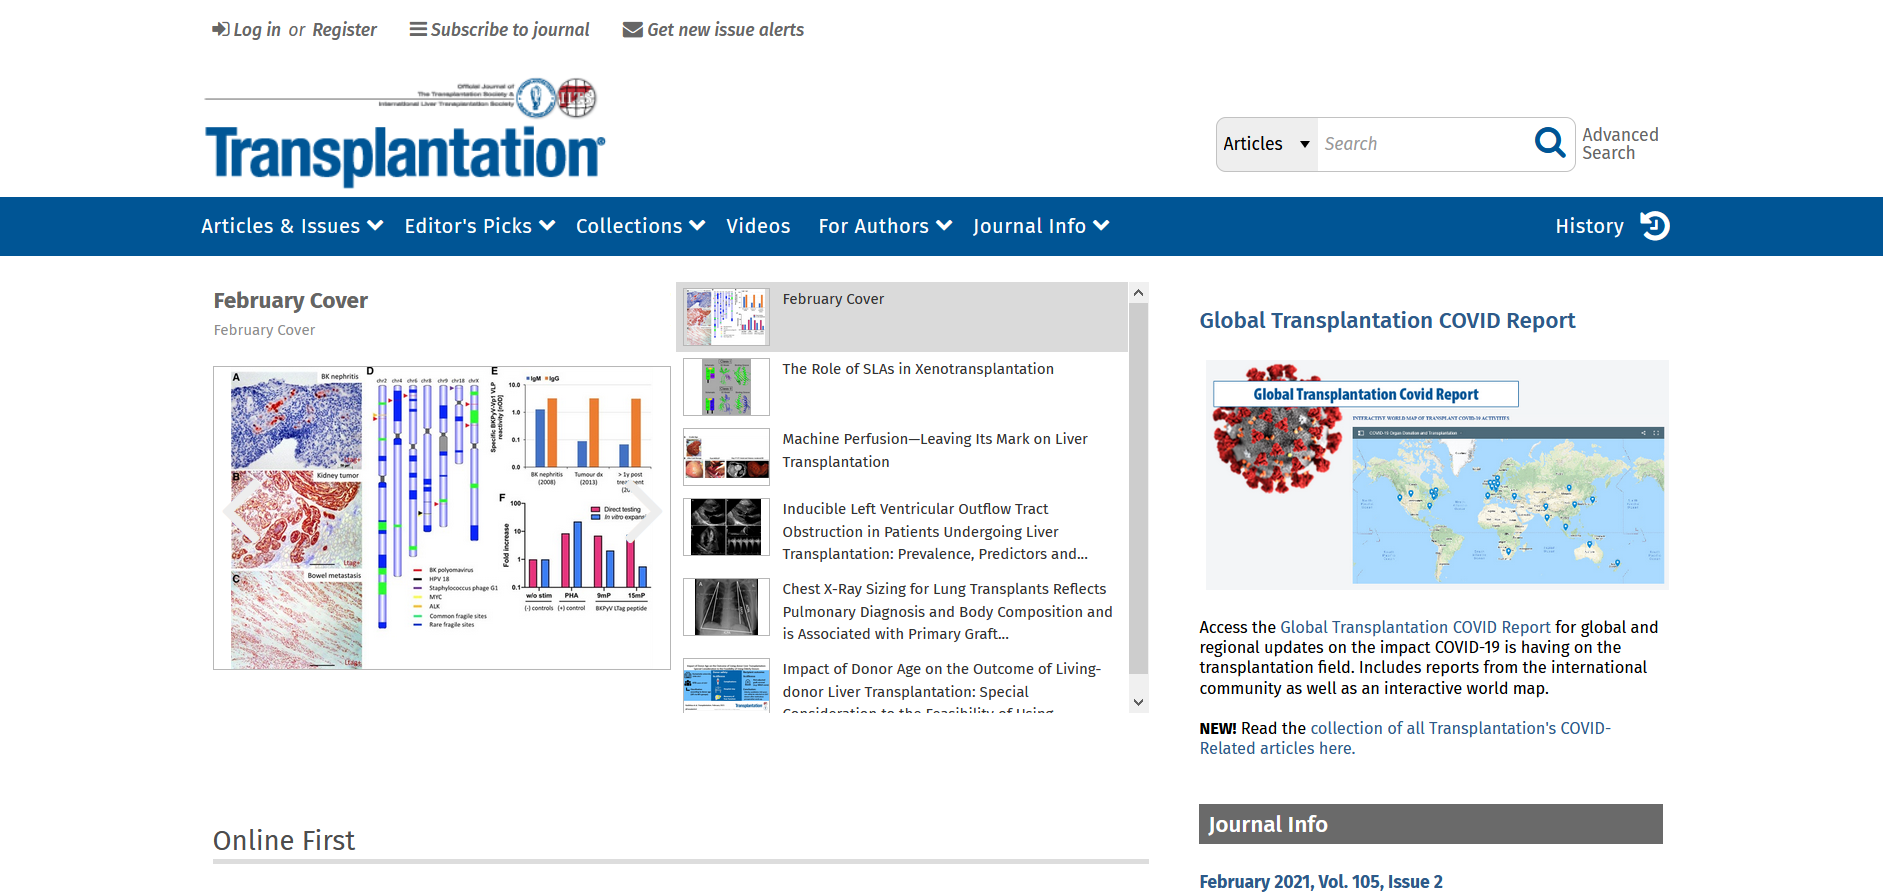Click Get new issue alerts link
This screenshot has height=895, width=1883.
point(725,30)
